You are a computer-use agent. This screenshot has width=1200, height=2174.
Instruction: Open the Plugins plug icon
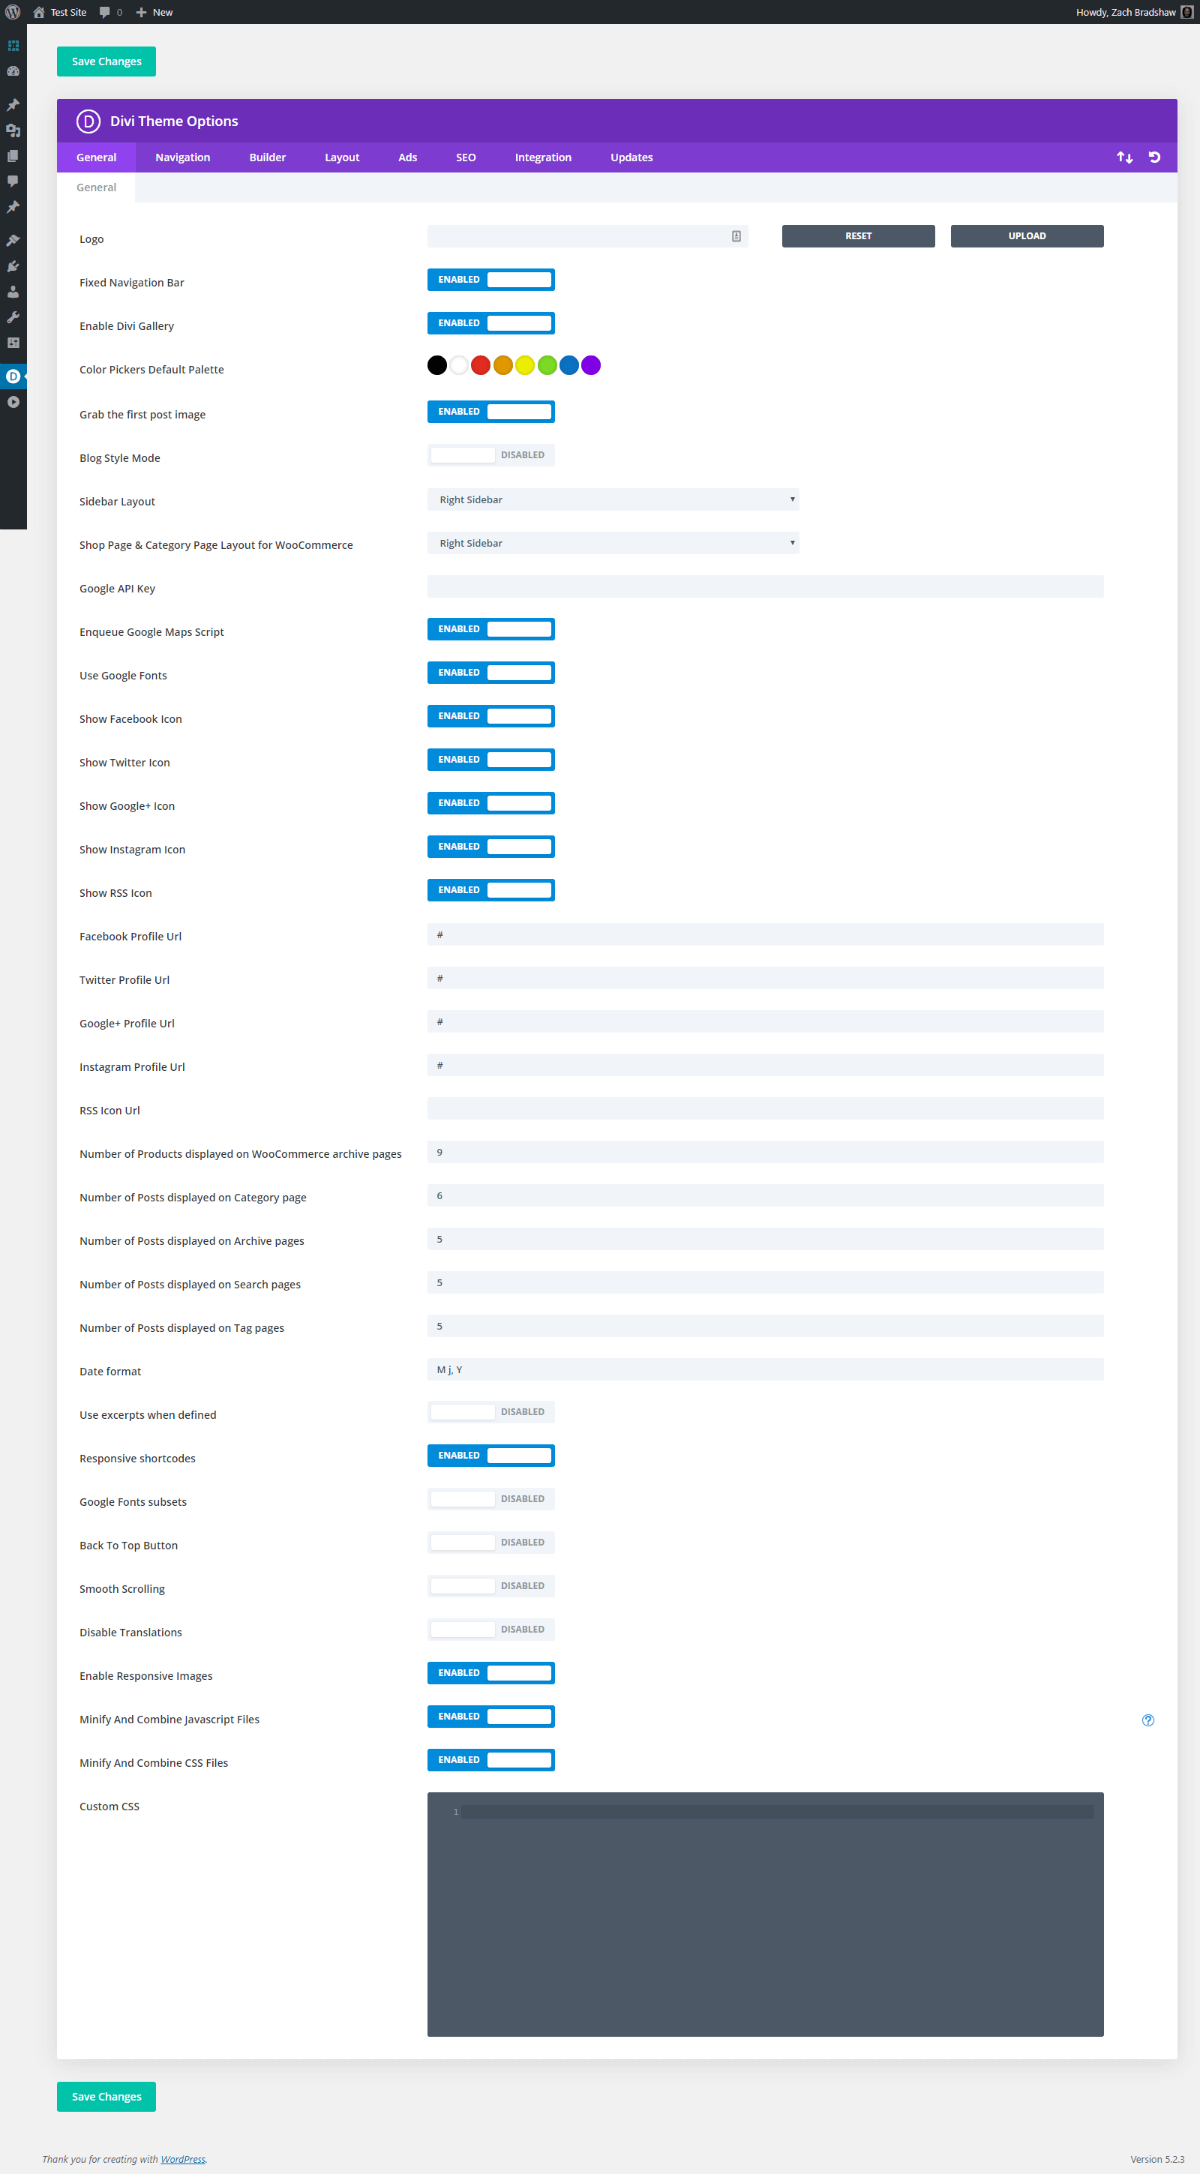[13, 266]
